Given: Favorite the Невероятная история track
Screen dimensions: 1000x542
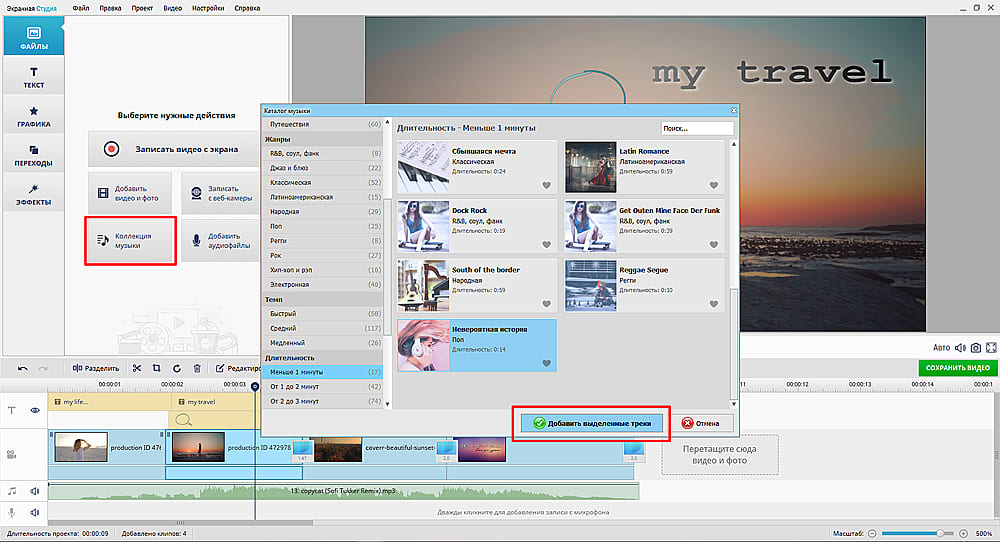Looking at the screenshot, I should 547,363.
